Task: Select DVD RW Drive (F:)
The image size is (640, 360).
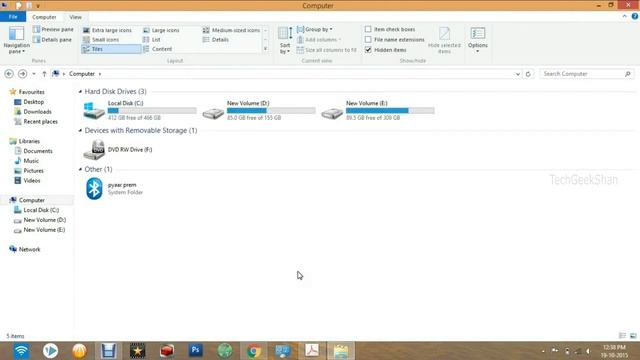Action: point(118,150)
